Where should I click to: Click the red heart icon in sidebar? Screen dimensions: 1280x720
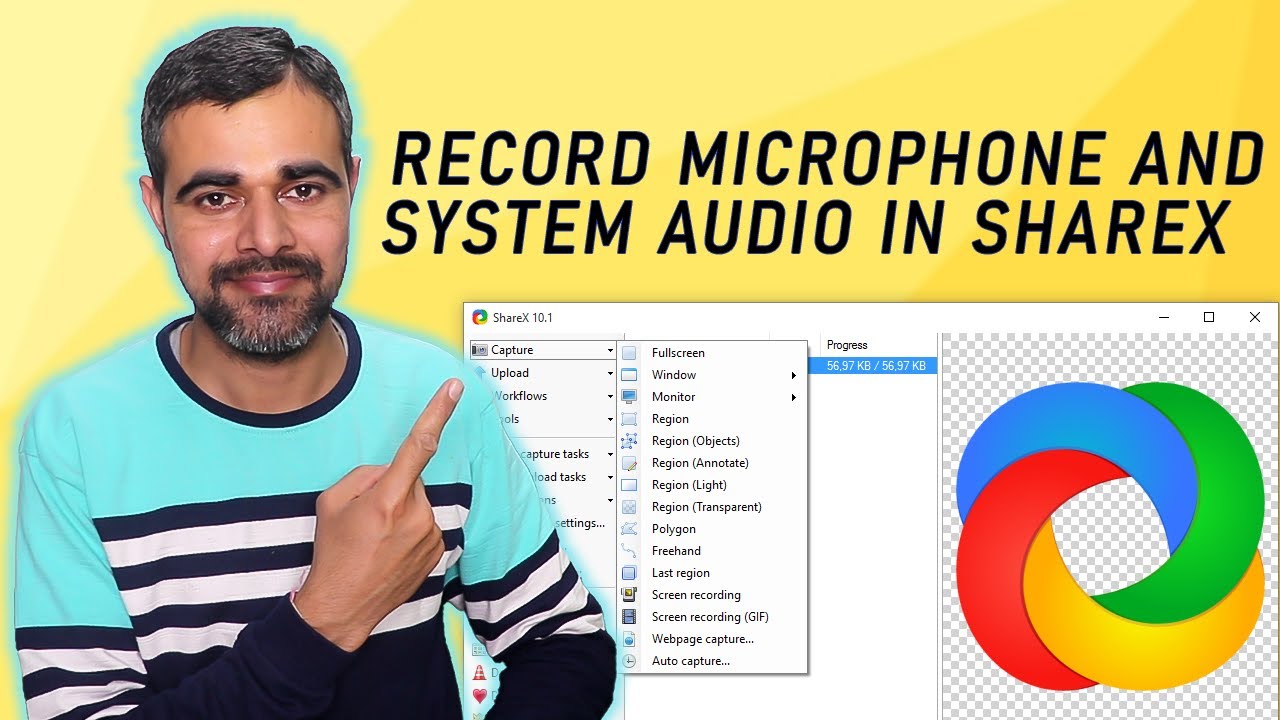coord(480,695)
